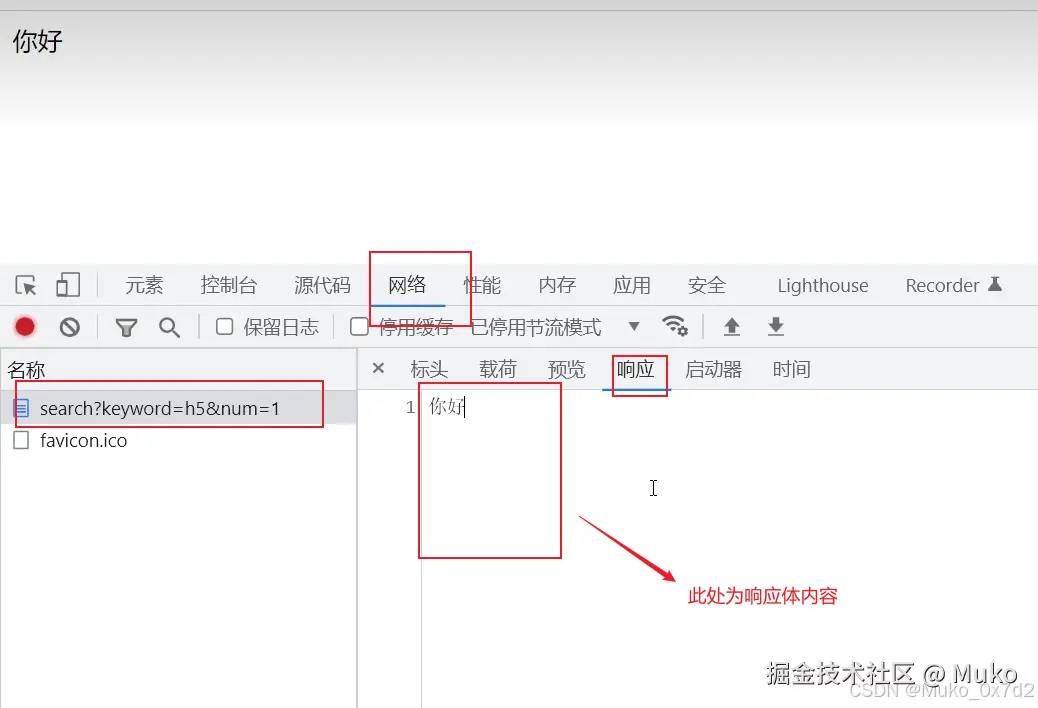The width and height of the screenshot is (1038, 708).
Task: Check the checkbox next to favicon.ico
Action: point(20,440)
